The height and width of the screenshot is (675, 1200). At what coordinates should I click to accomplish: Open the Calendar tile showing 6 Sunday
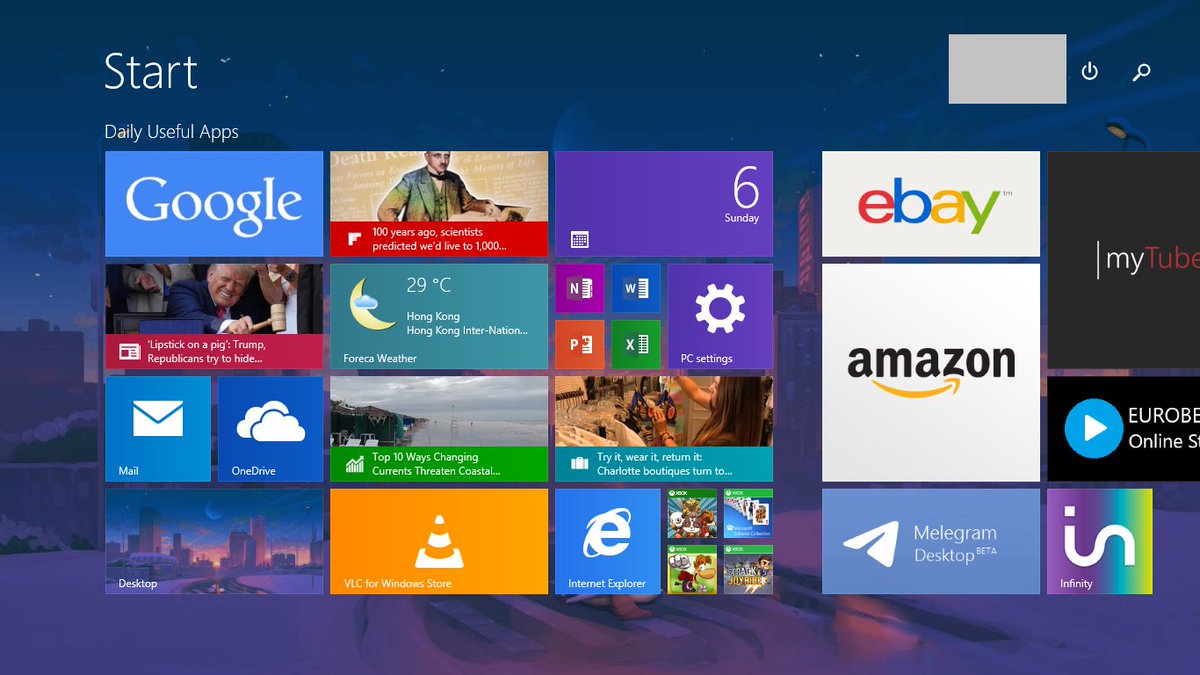tap(664, 204)
